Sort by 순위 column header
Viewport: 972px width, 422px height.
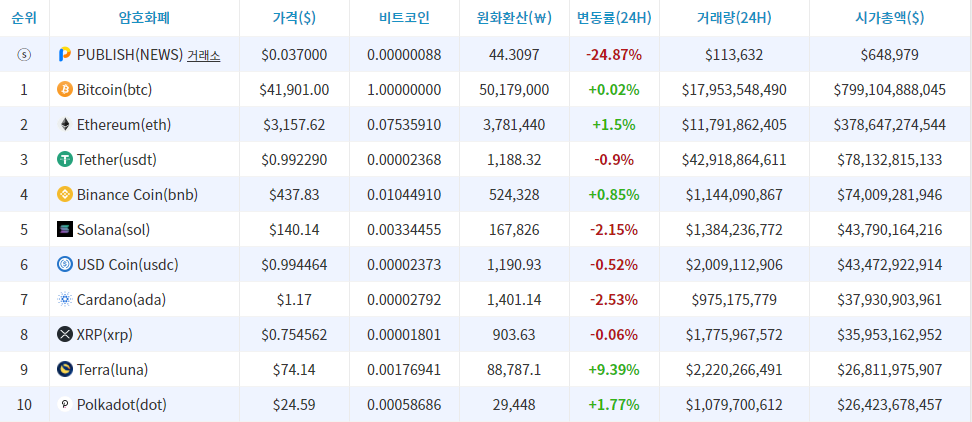tap(24, 18)
